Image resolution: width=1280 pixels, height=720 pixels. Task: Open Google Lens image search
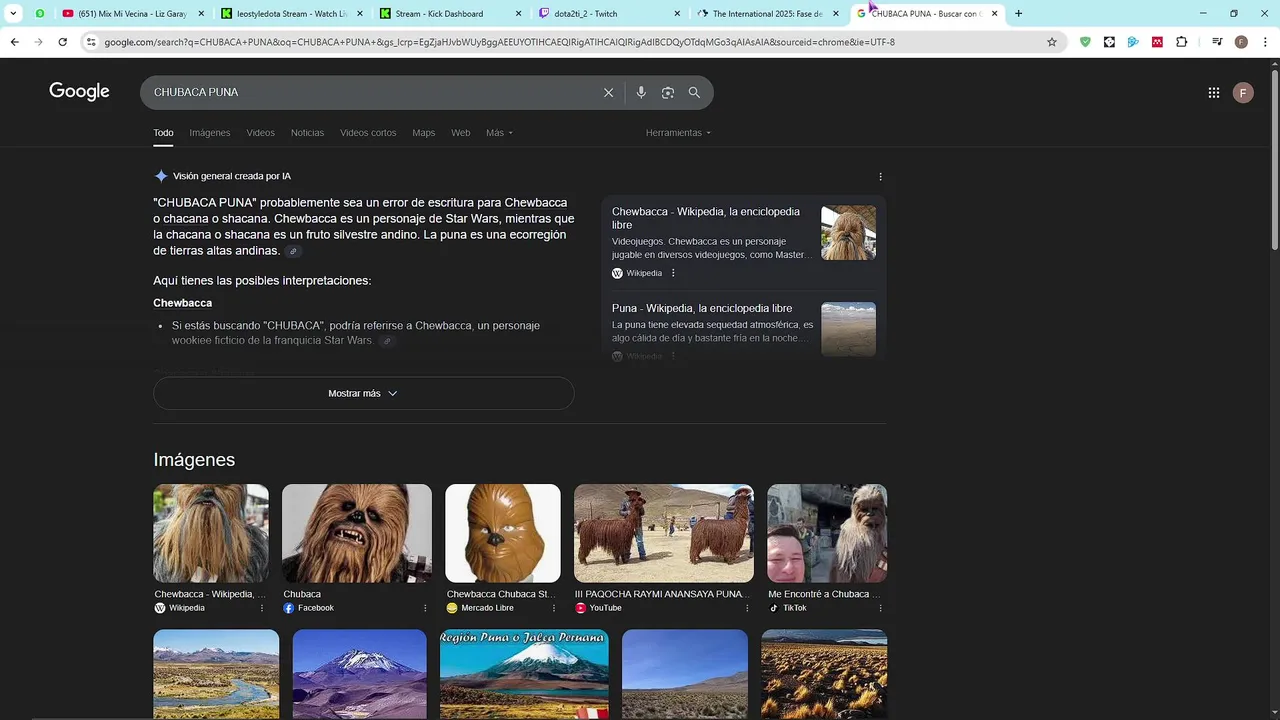coord(668,92)
